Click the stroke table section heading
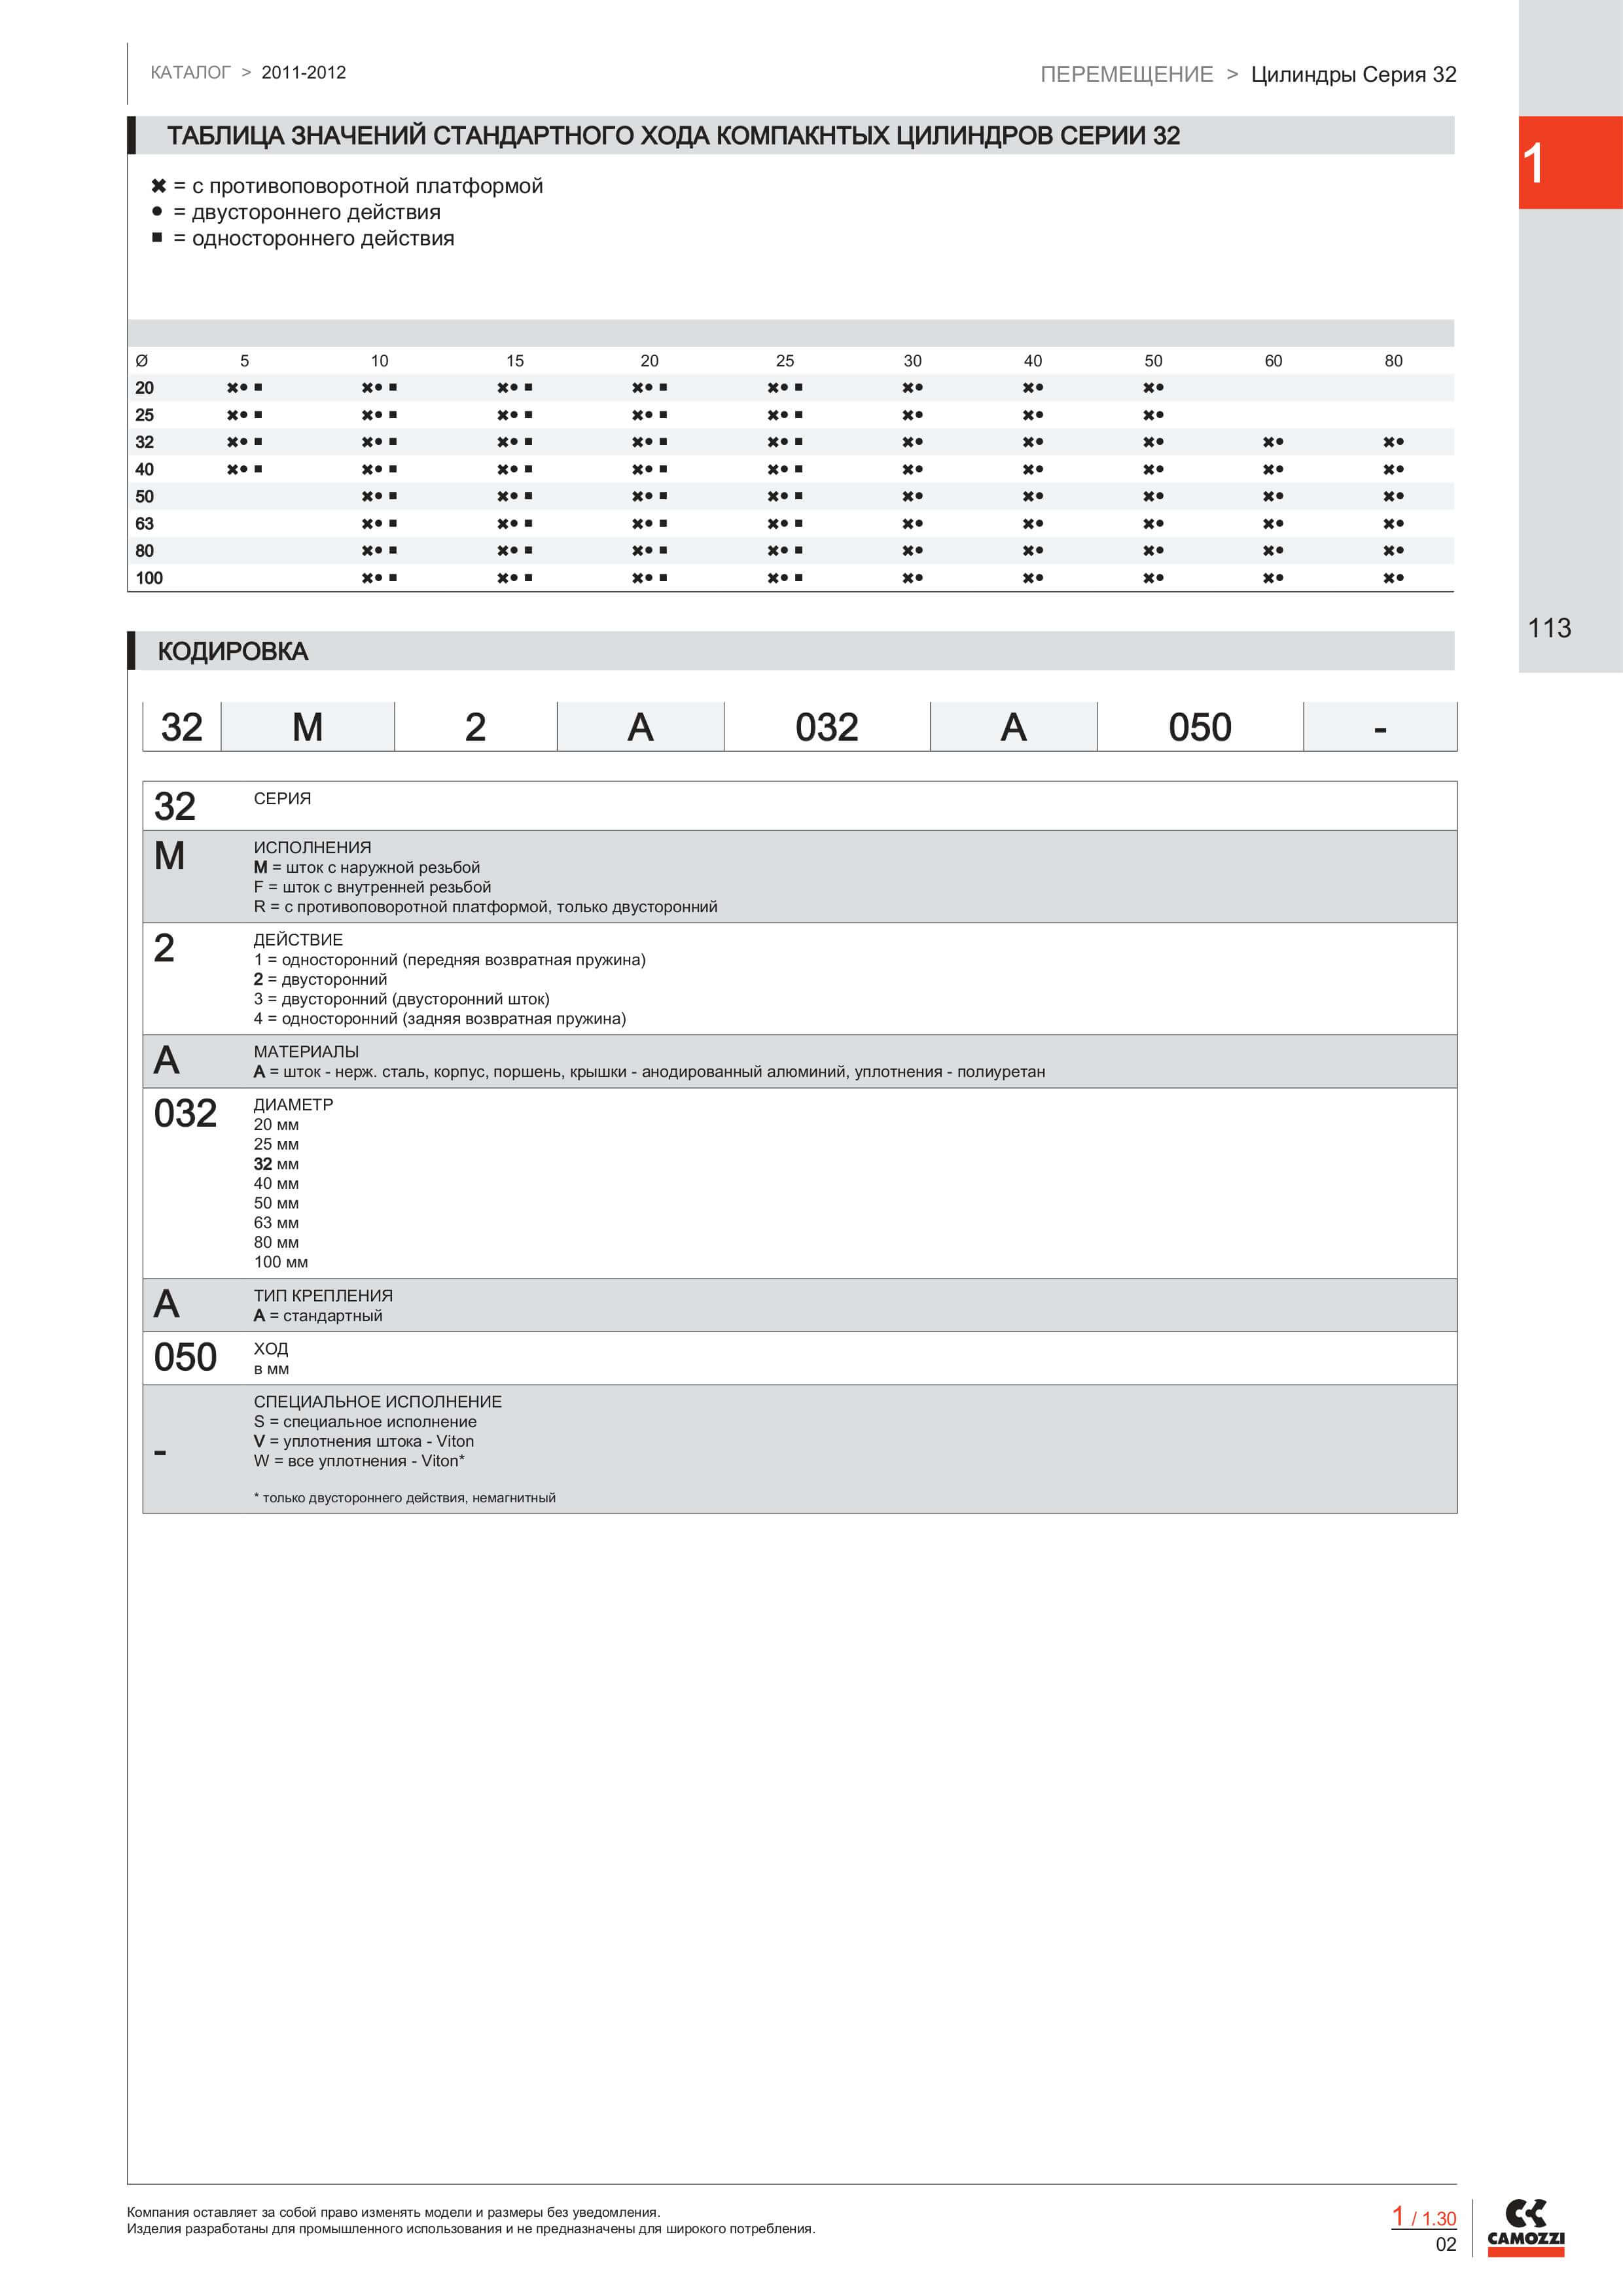 click(673, 136)
